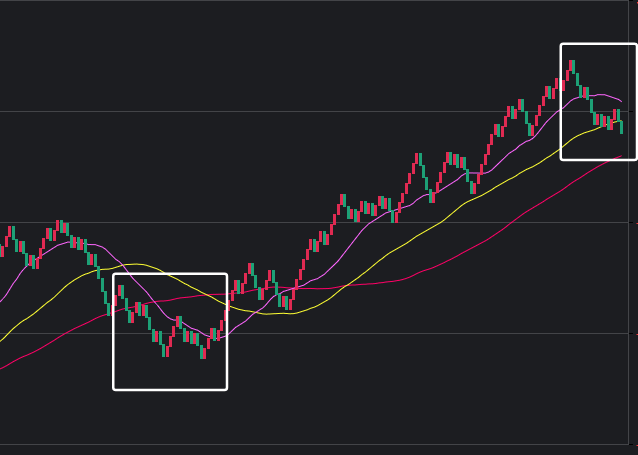Click the topmost horizontal gridline
Screen dimensions: 638x455
coord(300,111)
